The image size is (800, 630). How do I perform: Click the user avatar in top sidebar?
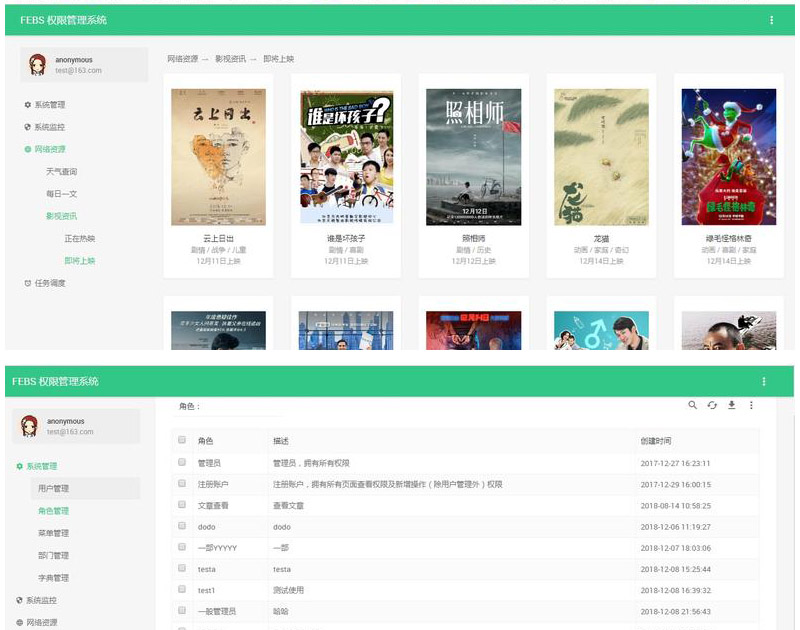37,65
